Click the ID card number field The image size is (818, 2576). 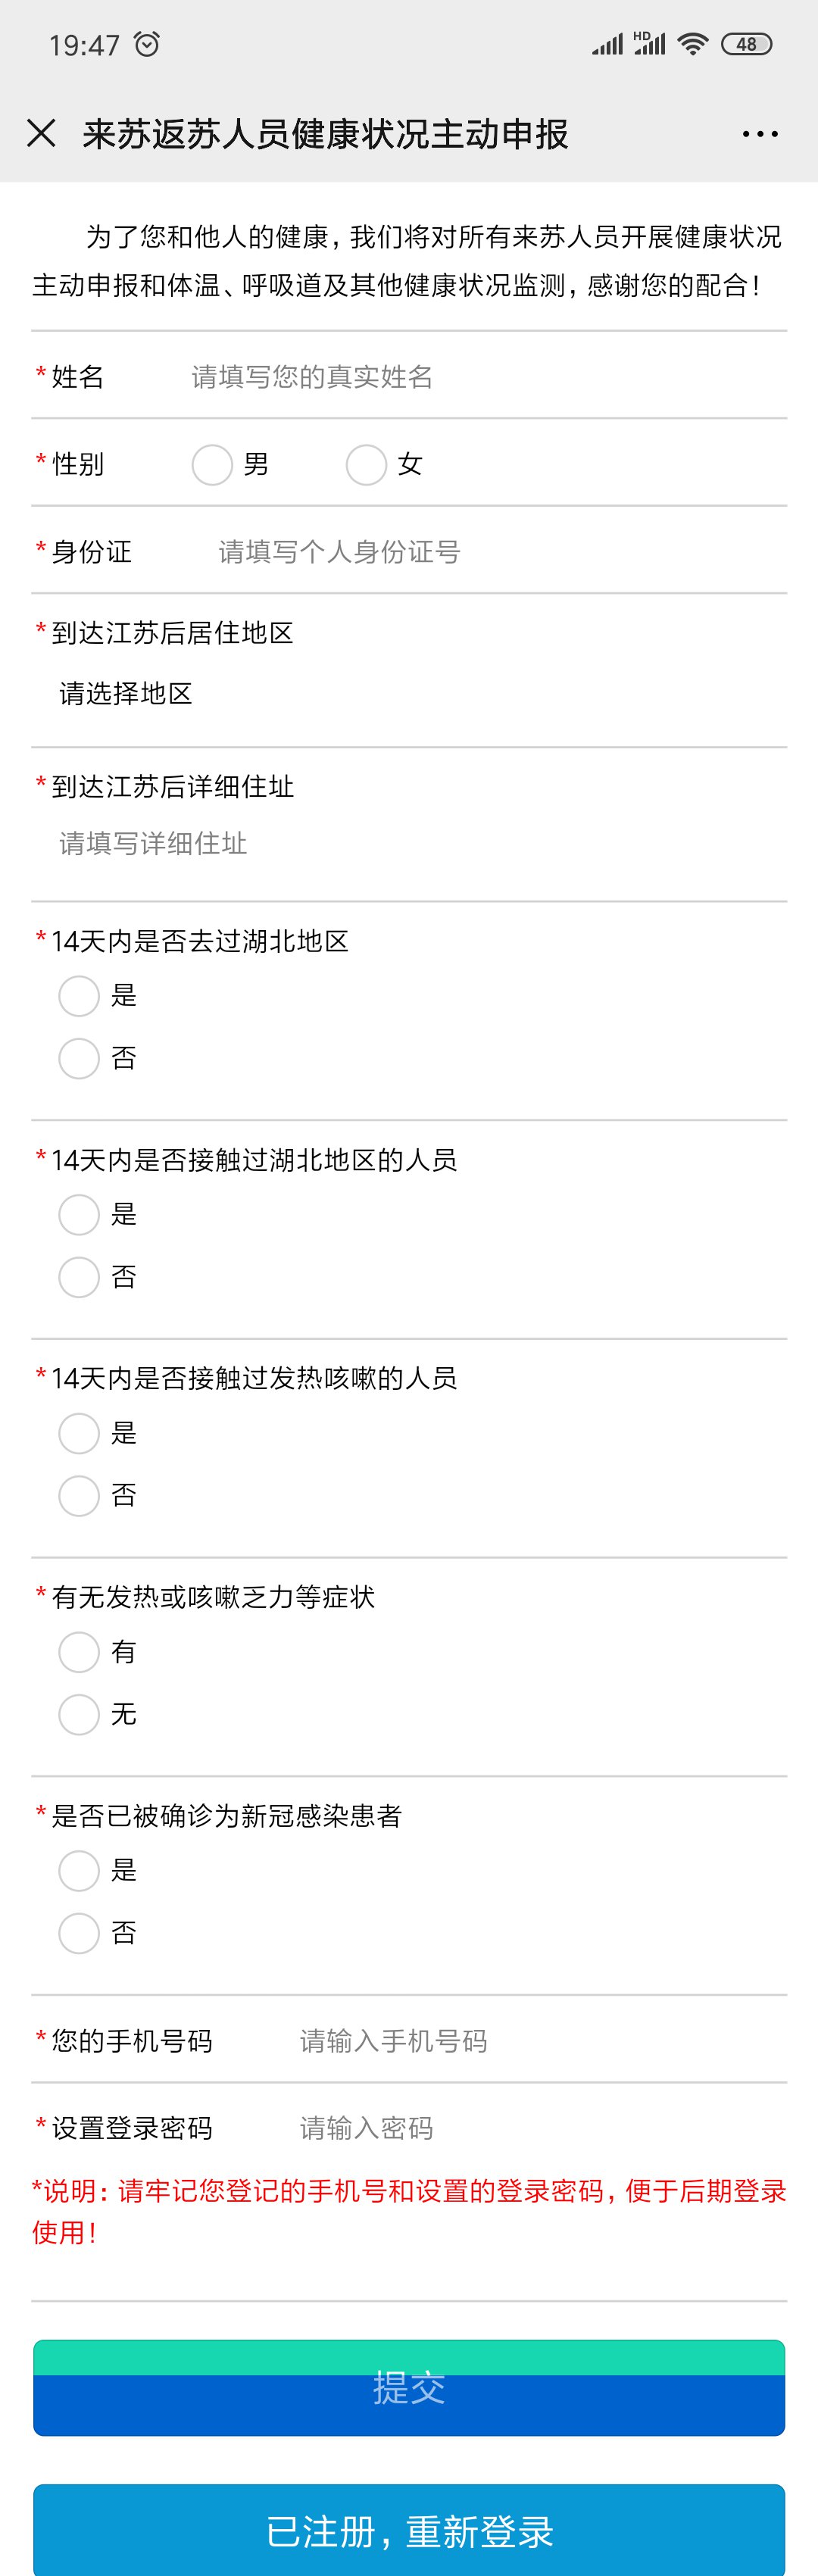(x=490, y=552)
